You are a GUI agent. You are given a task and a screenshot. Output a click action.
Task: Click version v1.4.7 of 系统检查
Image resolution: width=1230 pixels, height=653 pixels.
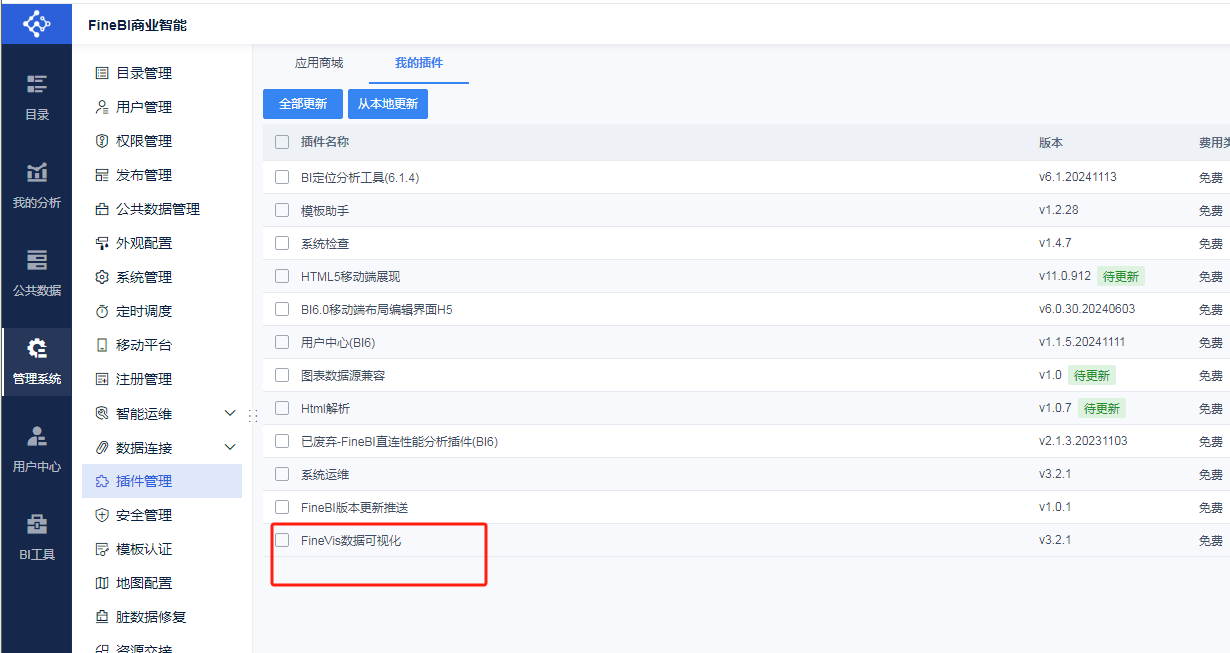[1055, 243]
